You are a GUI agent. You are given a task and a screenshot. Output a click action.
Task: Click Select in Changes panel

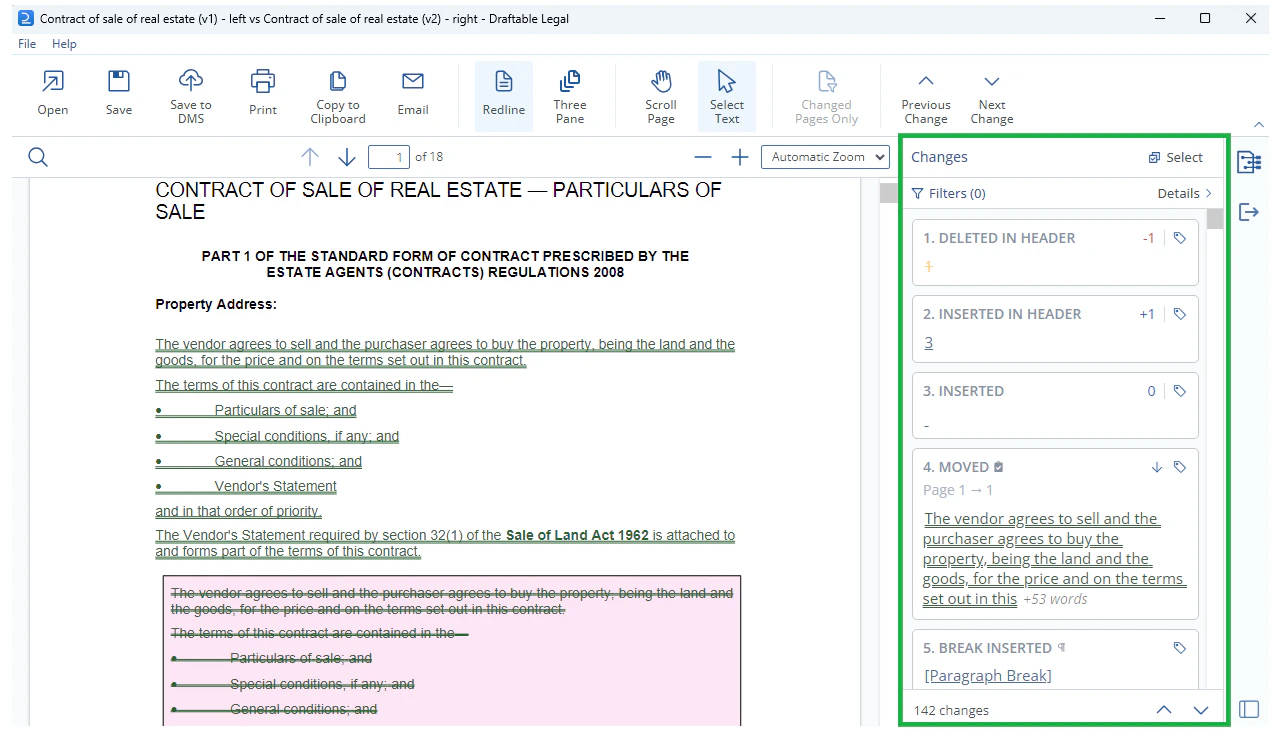[1176, 157]
